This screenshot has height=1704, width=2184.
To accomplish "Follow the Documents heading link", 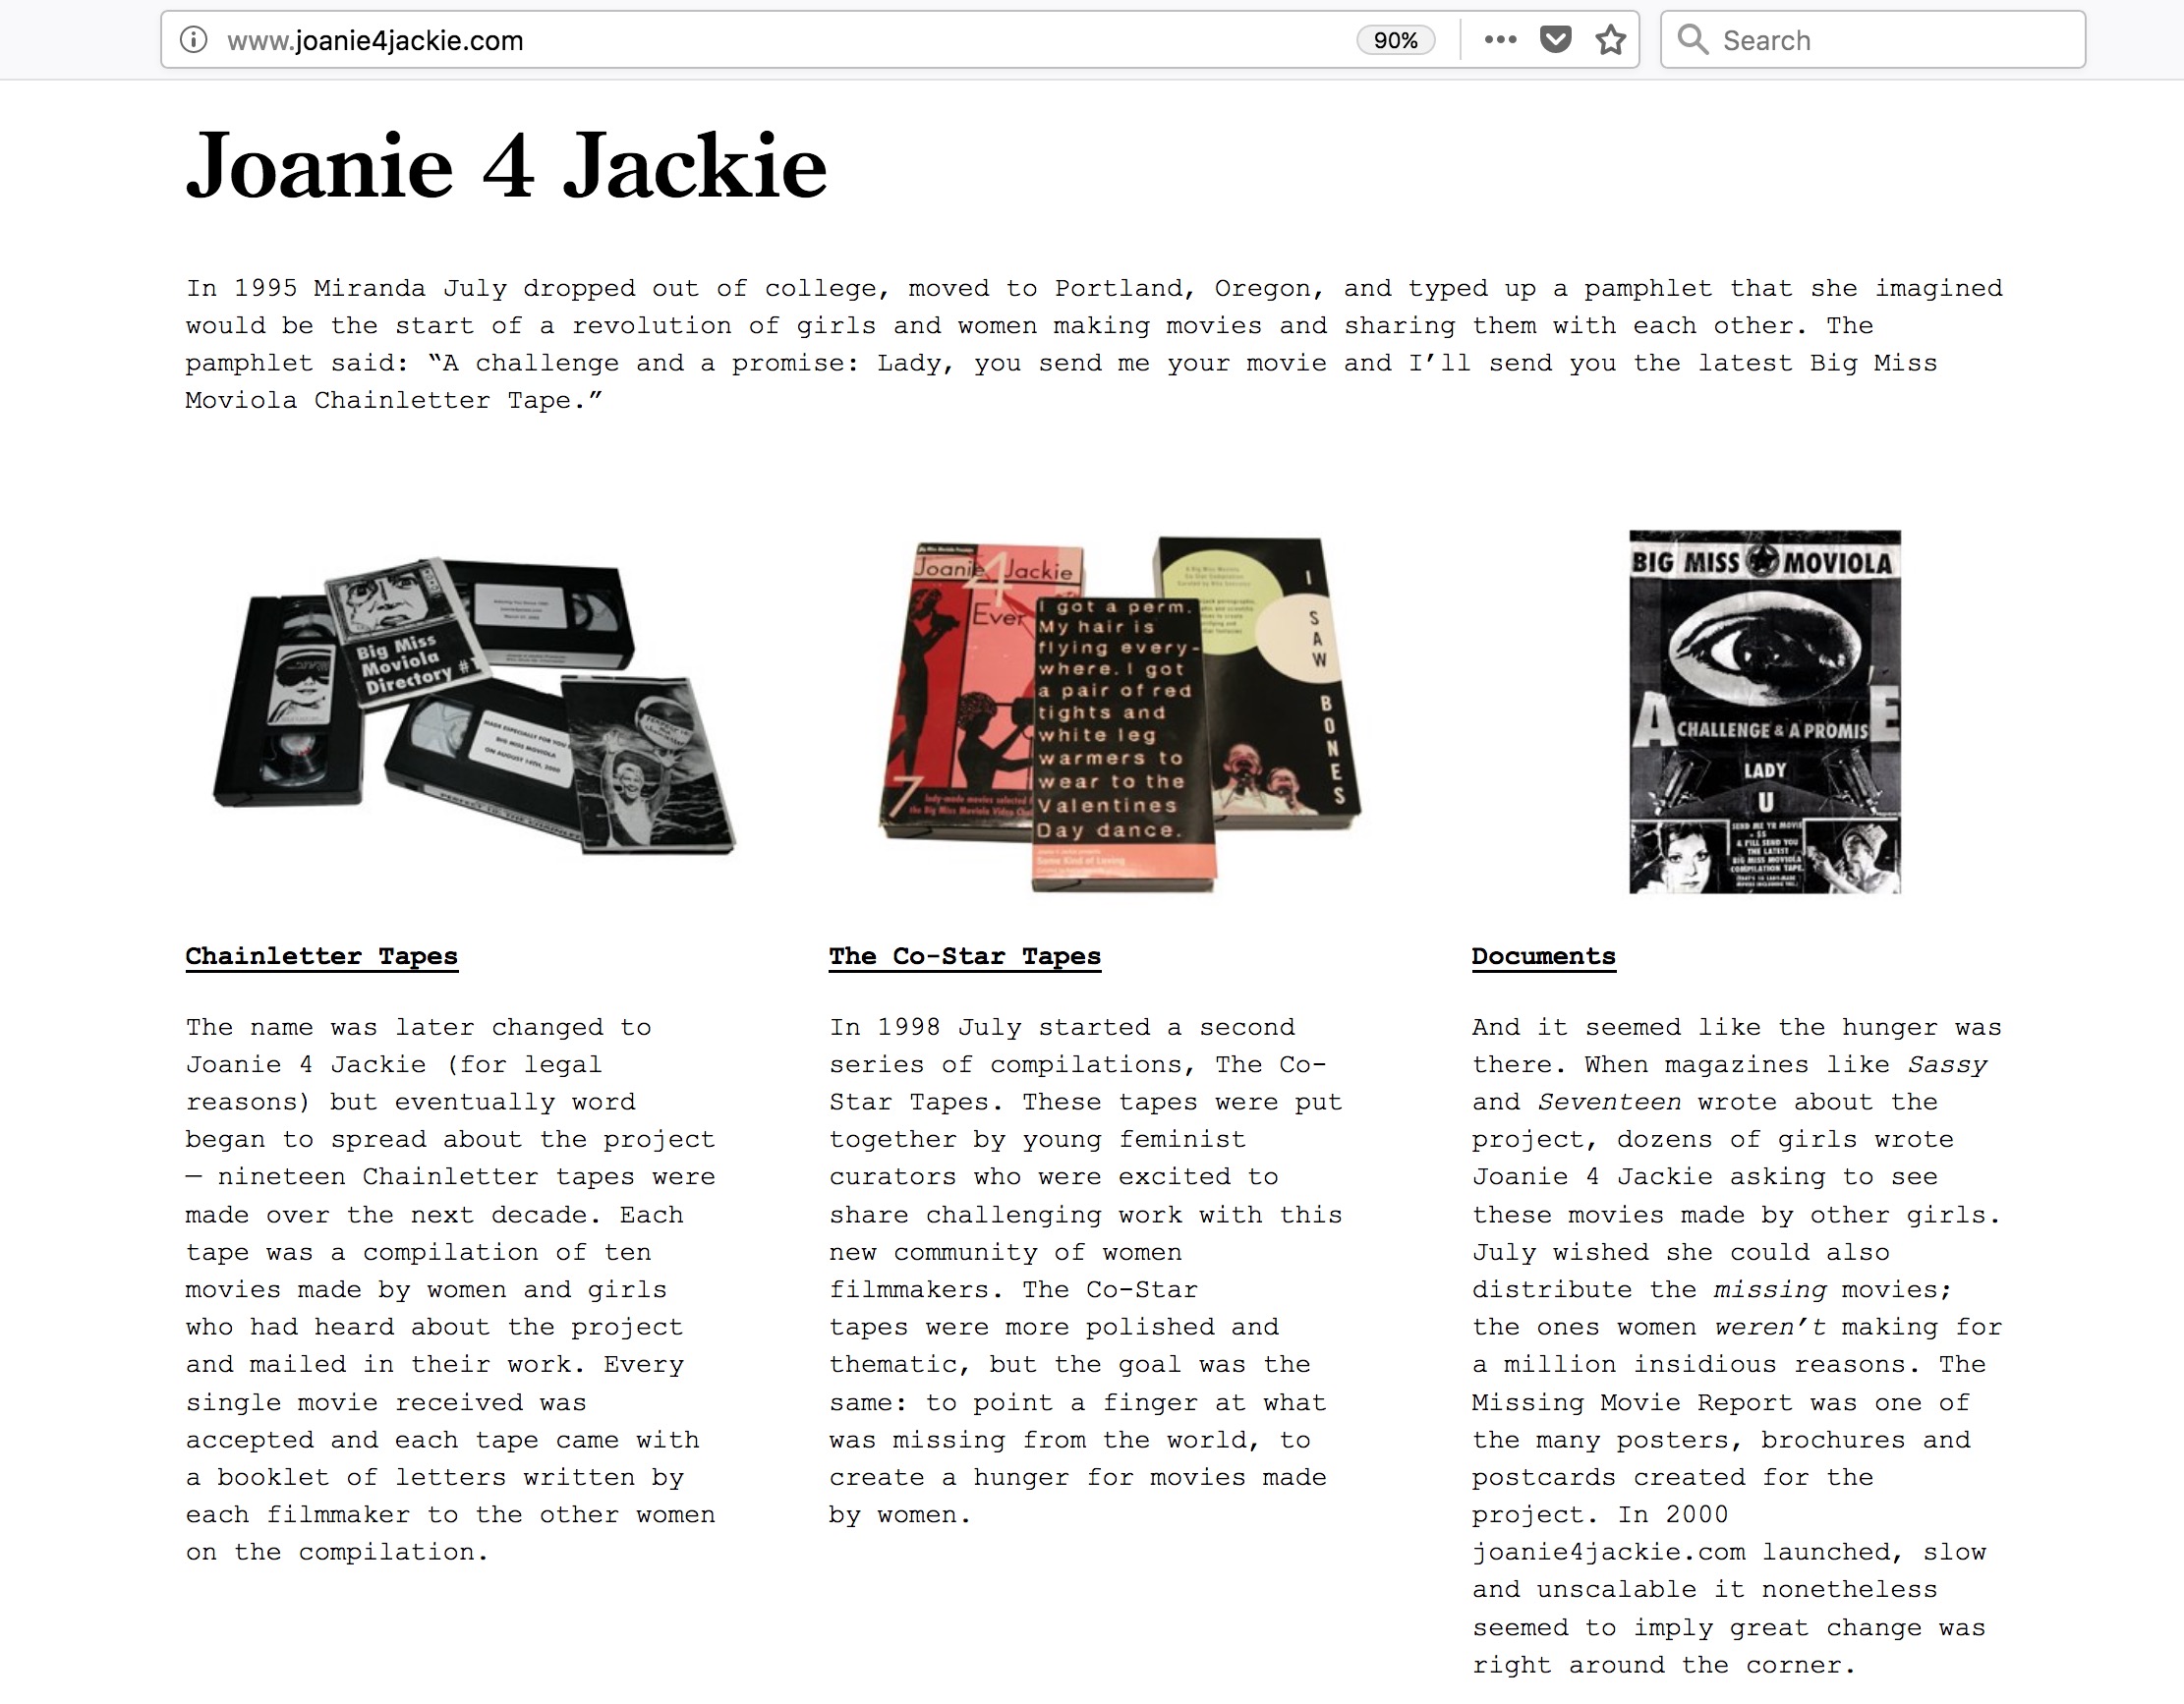I will [x=1543, y=956].
